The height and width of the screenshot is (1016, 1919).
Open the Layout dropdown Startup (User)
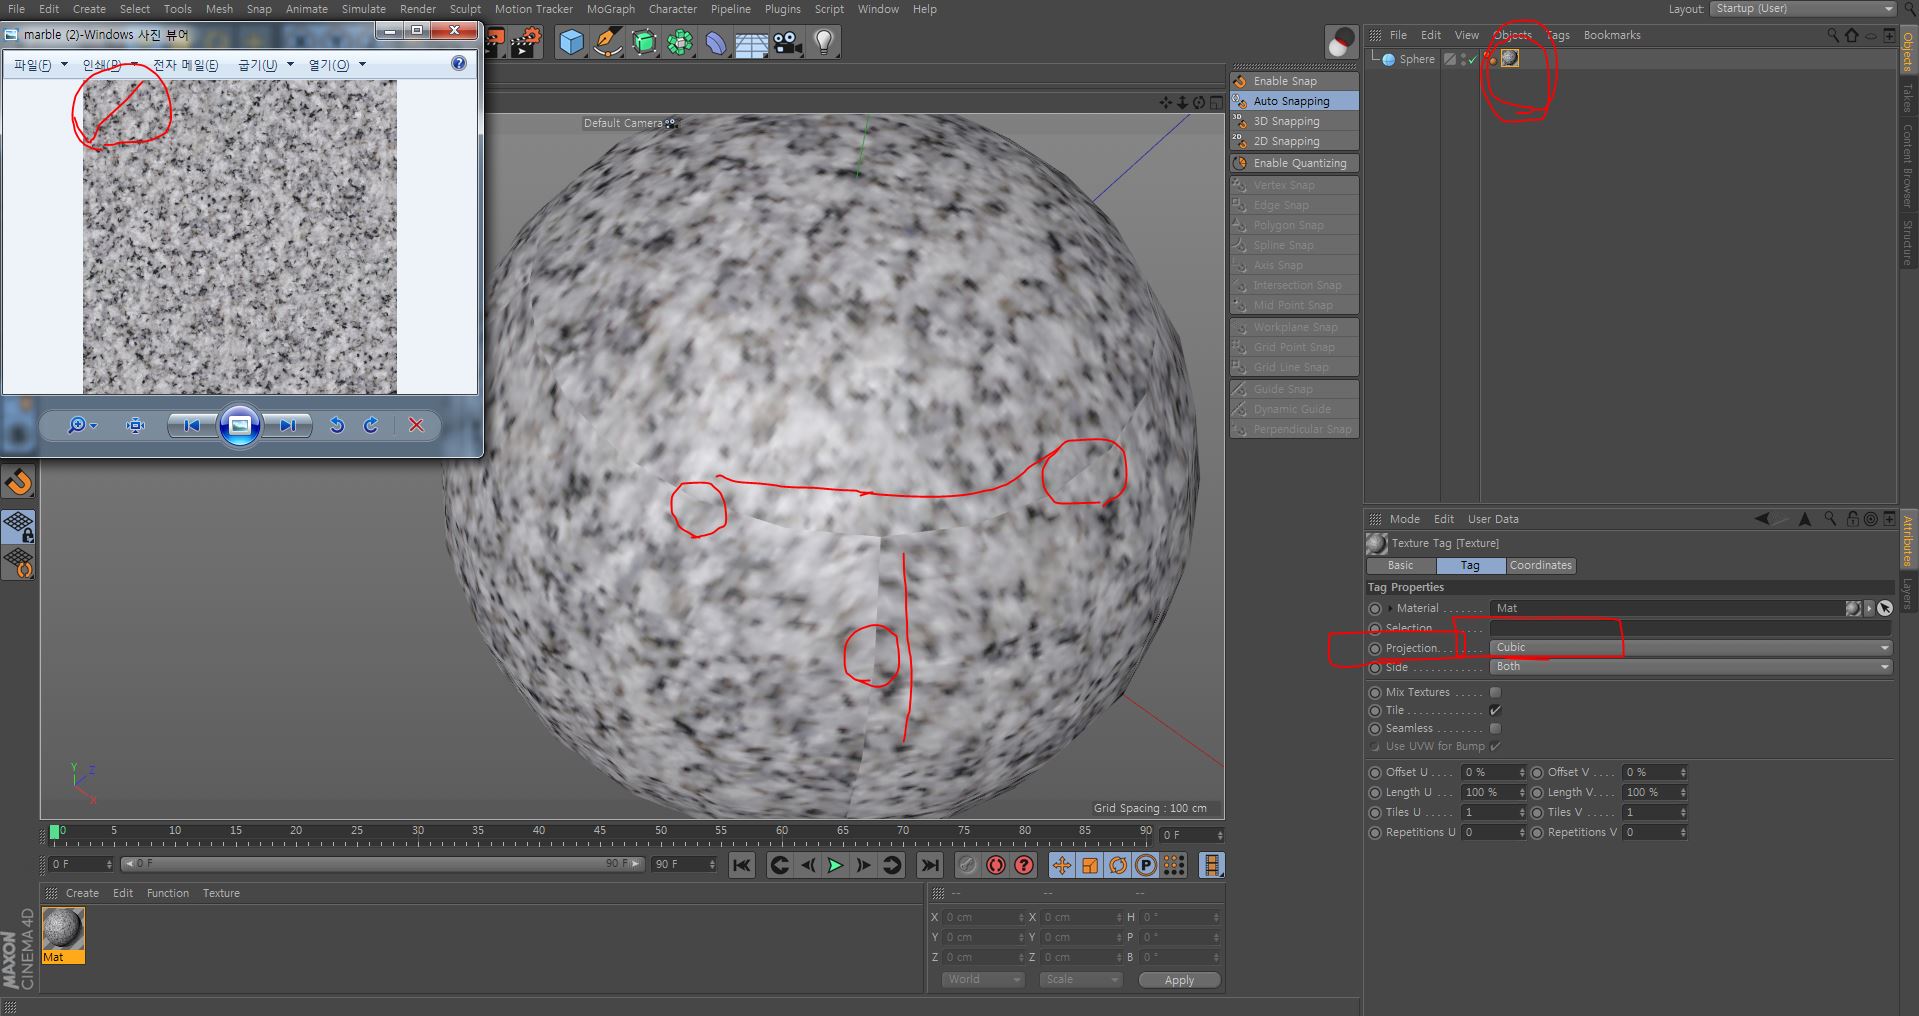point(1803,9)
